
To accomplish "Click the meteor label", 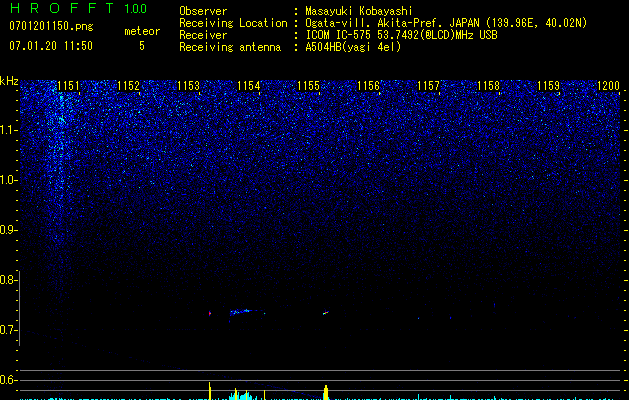I will point(142,31).
